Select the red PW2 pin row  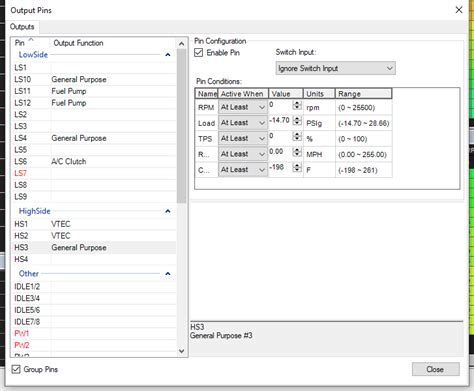(x=94, y=345)
